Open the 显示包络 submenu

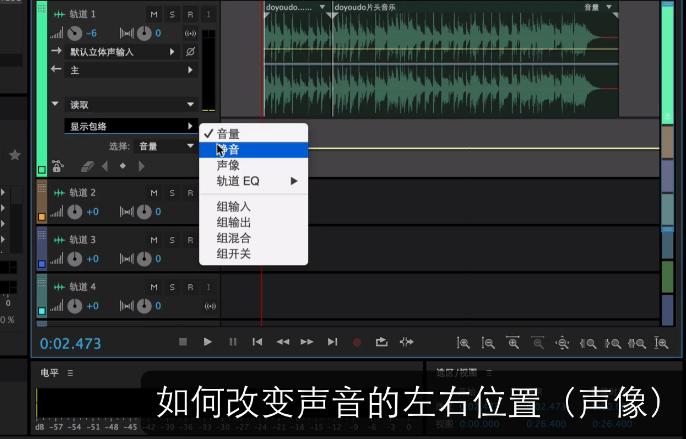click(x=131, y=126)
